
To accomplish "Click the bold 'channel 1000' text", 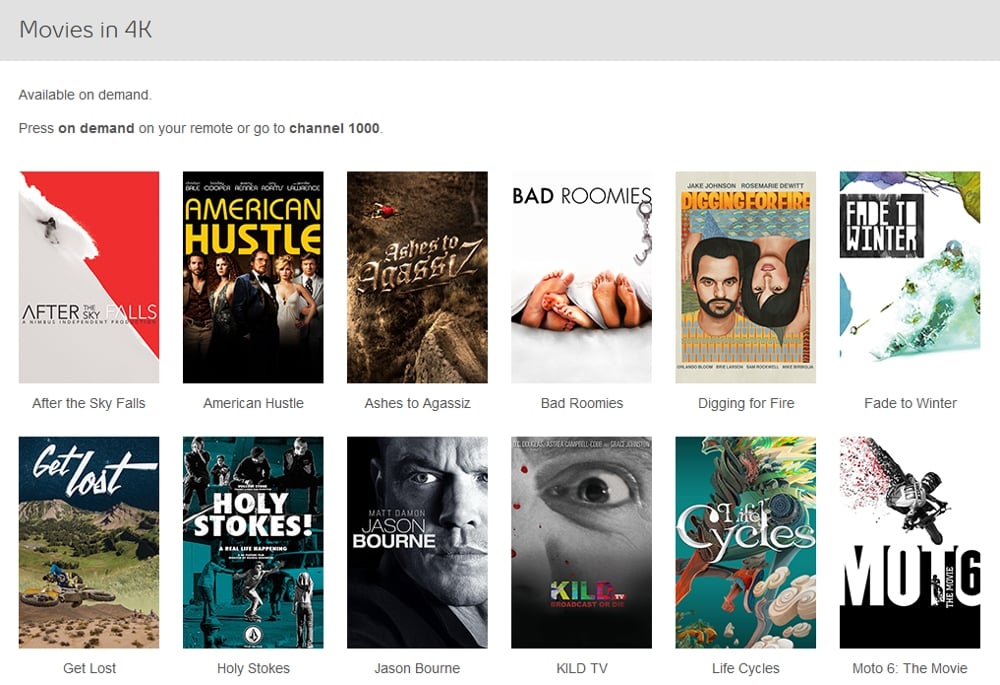I will (x=334, y=128).
